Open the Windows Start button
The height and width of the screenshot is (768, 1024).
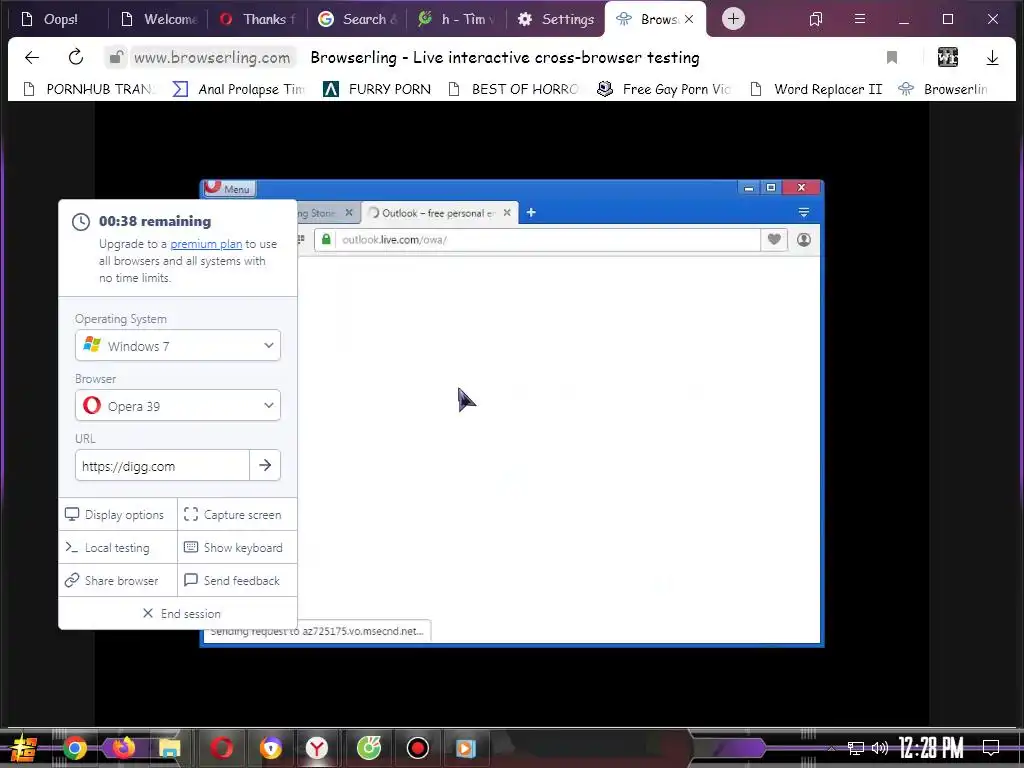(23, 748)
